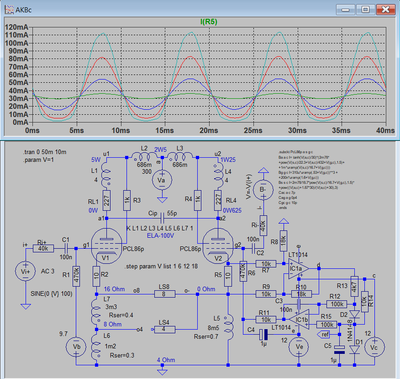Screen dimensions: 400x379
Task: Click the I(R5) trace label
Action: (209, 22)
